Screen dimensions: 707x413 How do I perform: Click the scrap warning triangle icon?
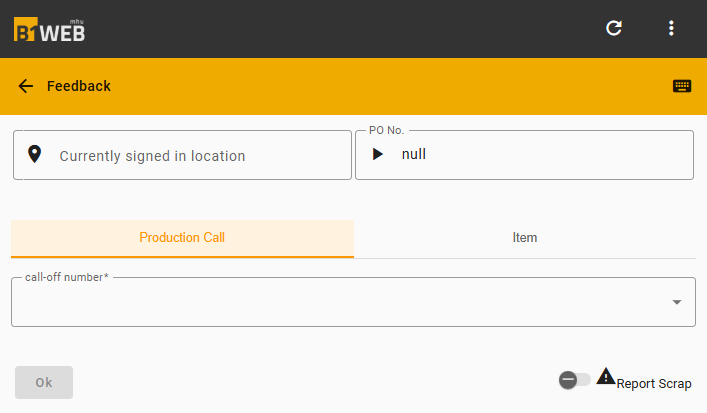click(x=606, y=376)
